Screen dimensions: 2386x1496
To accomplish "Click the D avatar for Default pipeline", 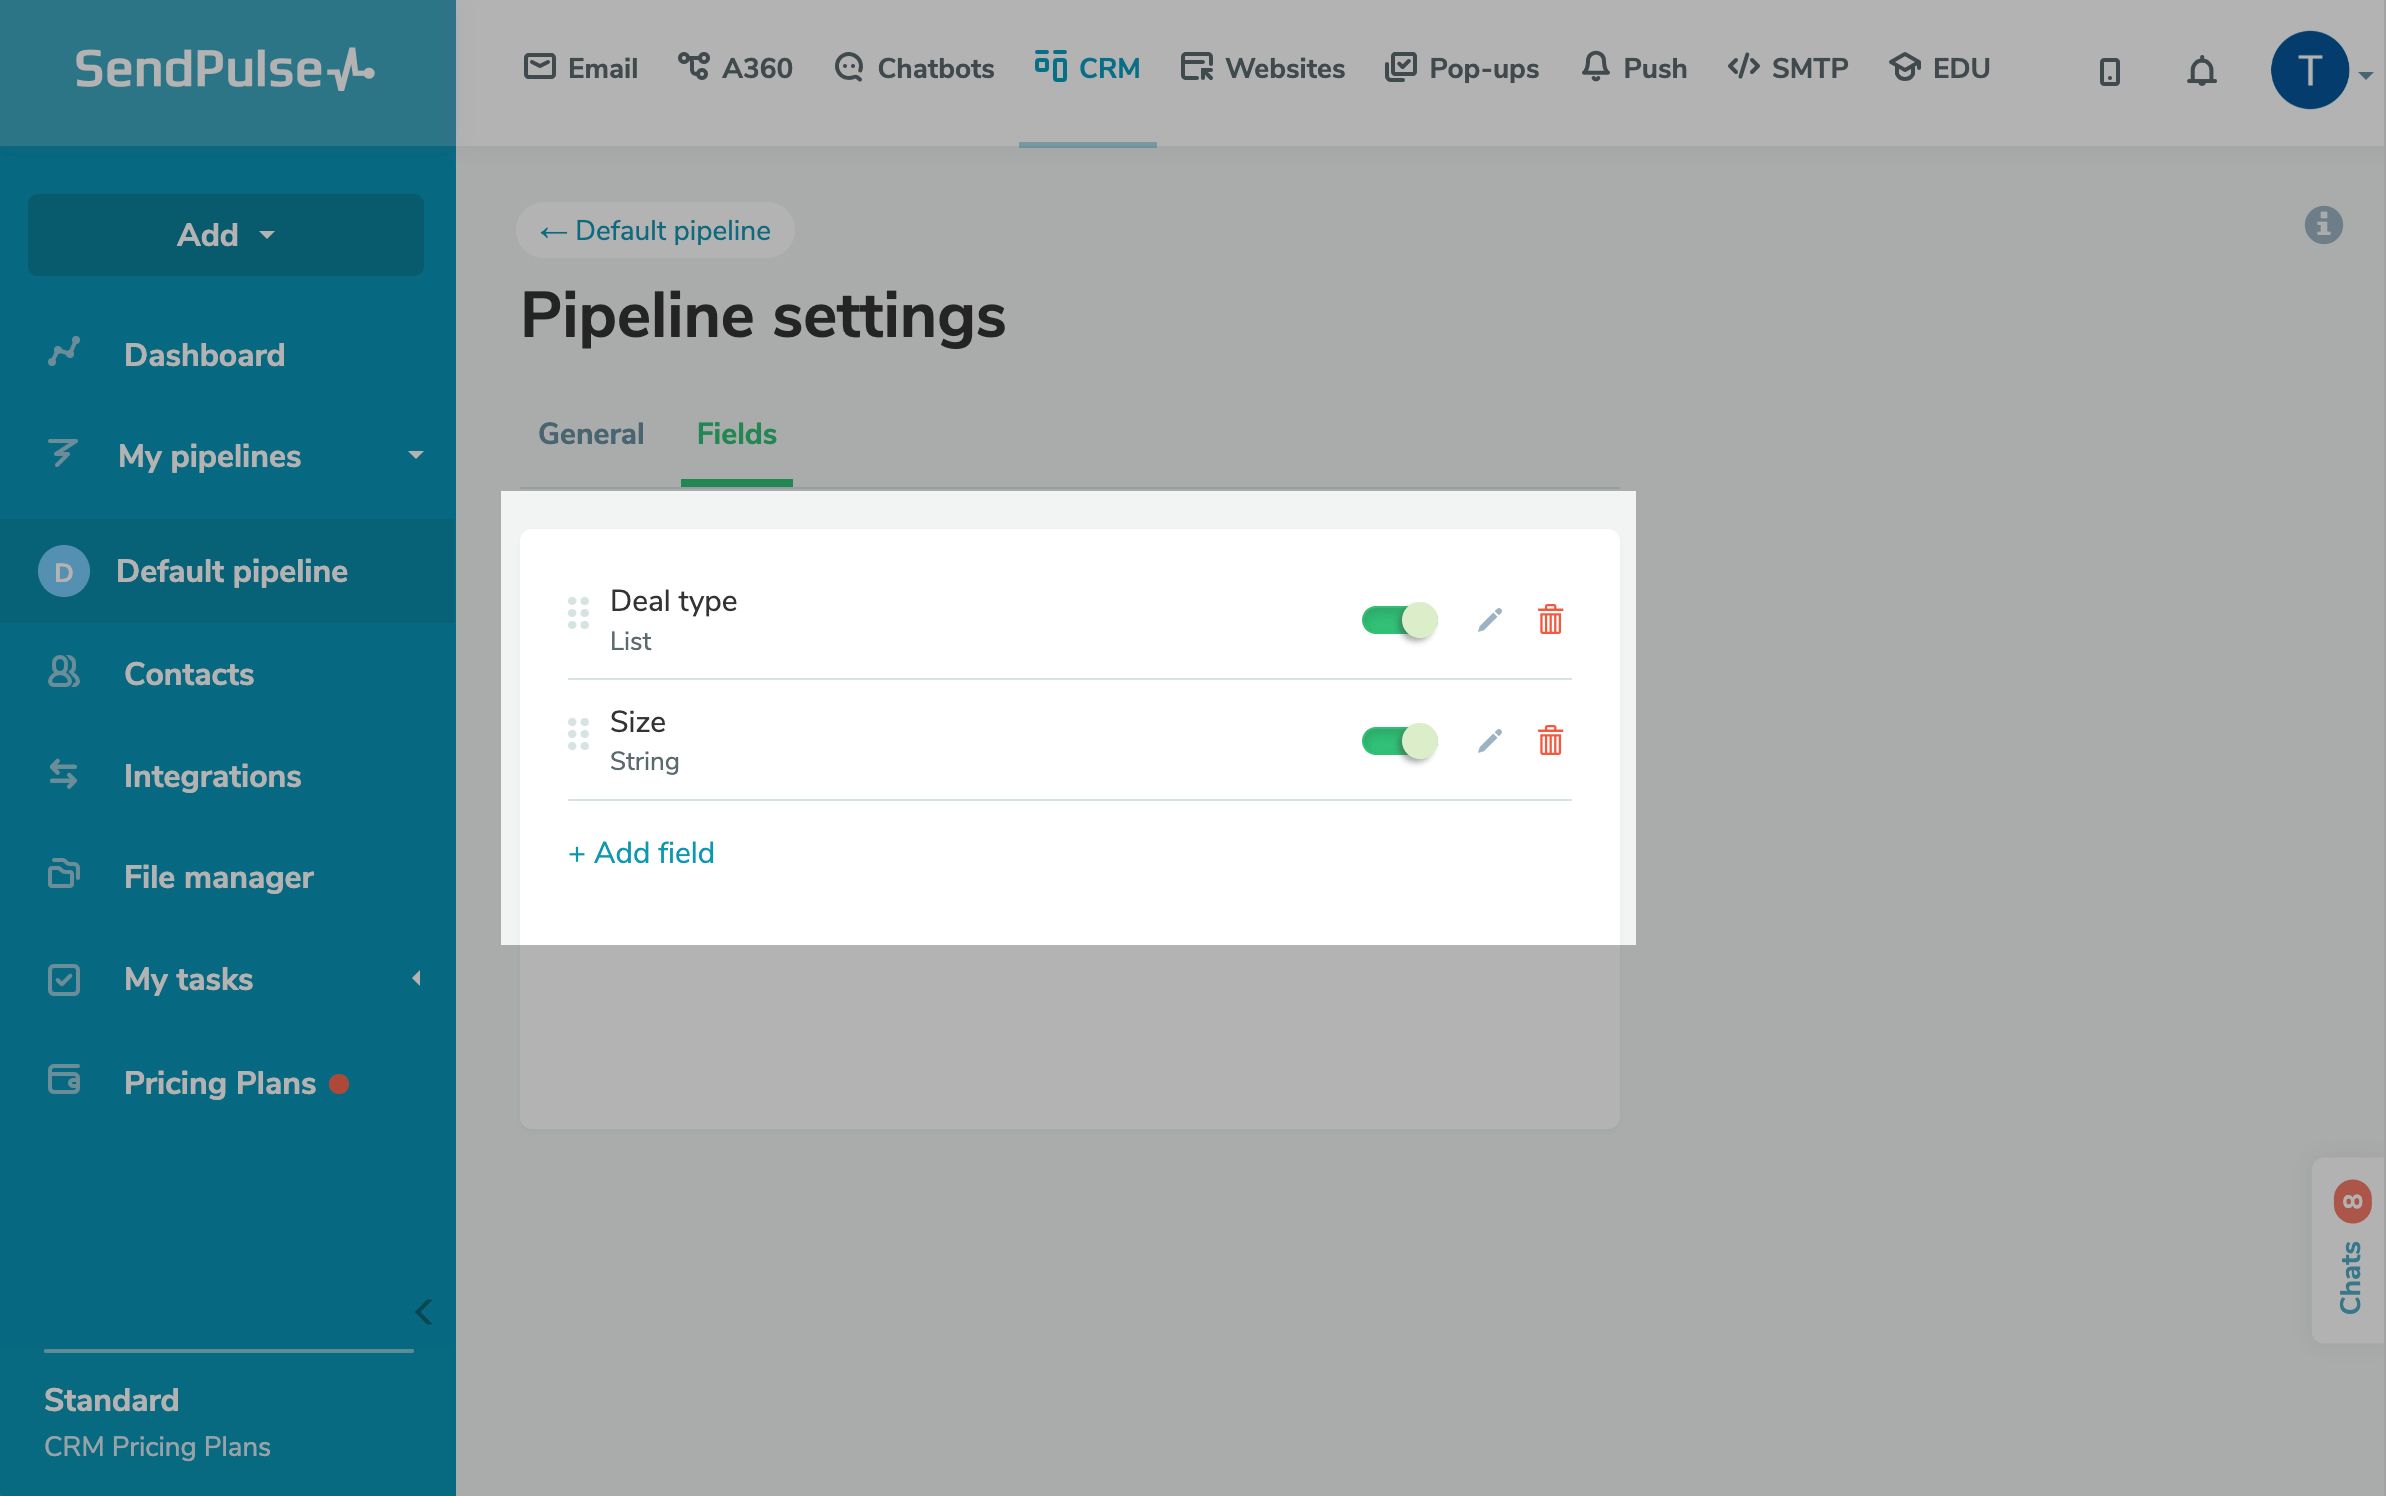I will [x=64, y=572].
